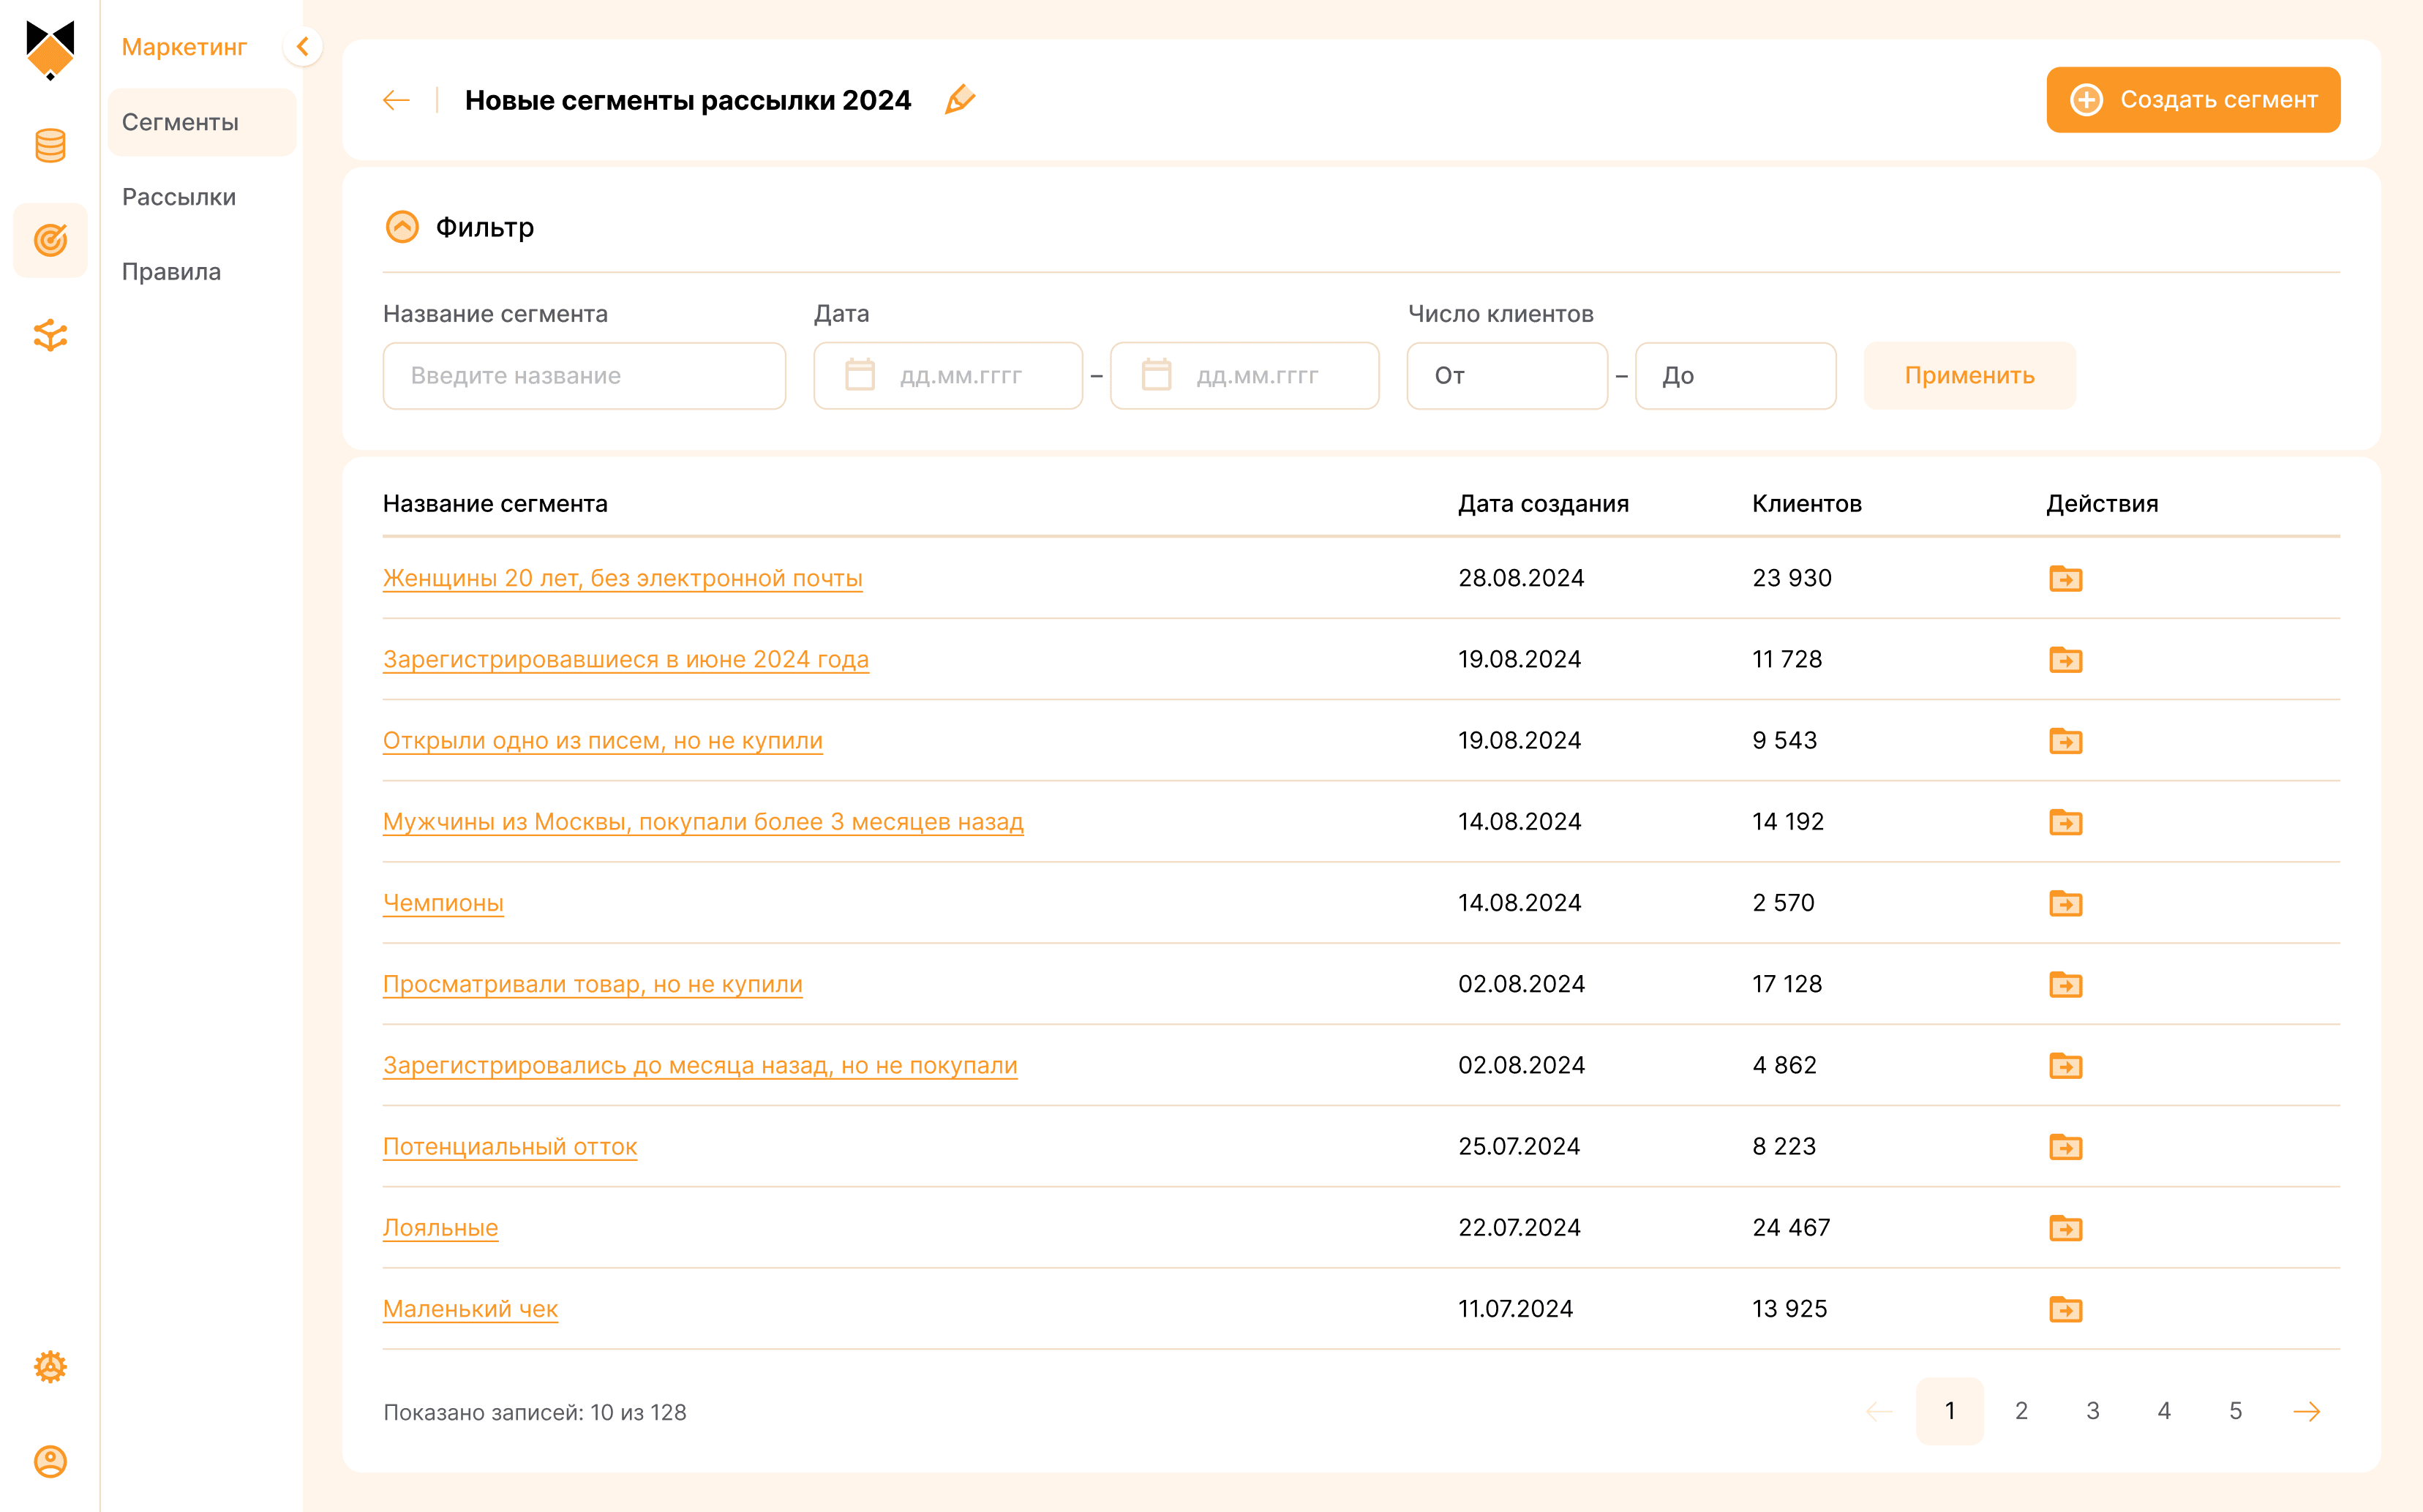Open the start date picker field

coord(948,376)
